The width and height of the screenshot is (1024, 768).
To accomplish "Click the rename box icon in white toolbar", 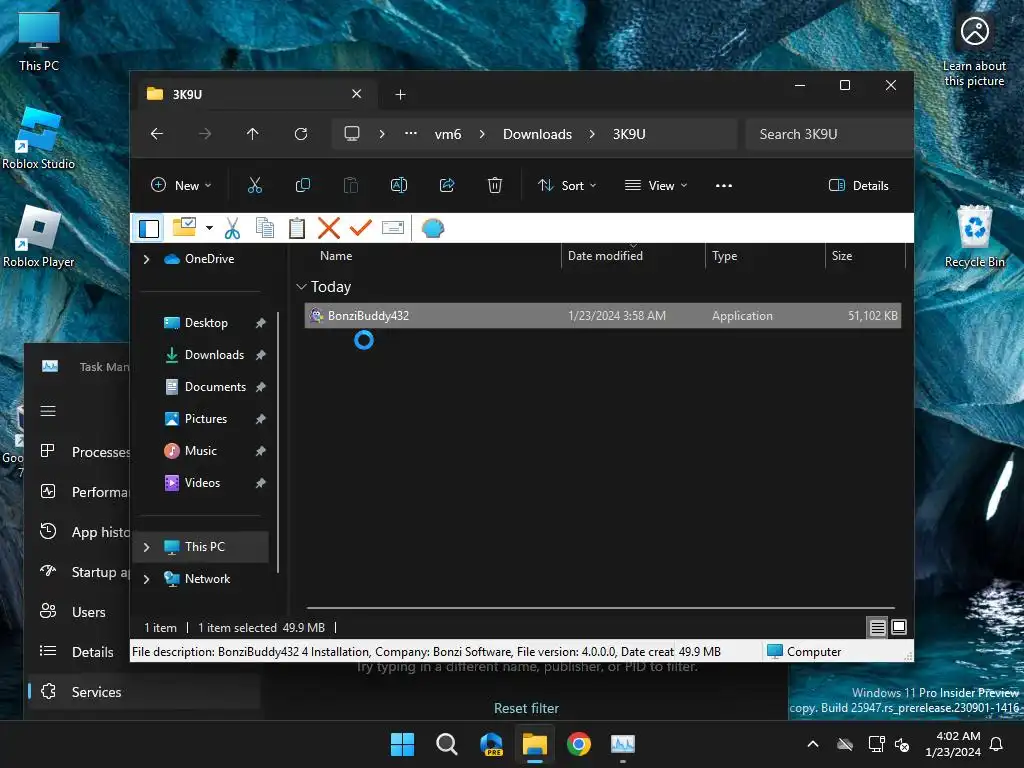I will pyautogui.click(x=392, y=228).
